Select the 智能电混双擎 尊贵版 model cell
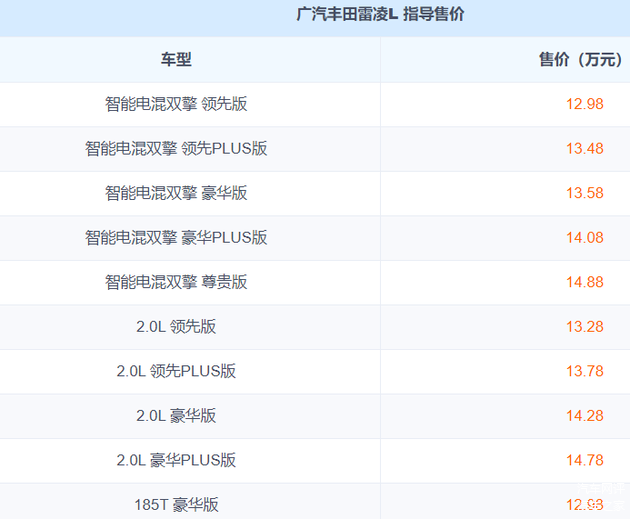Screen dimensions: 630x519 [176, 282]
